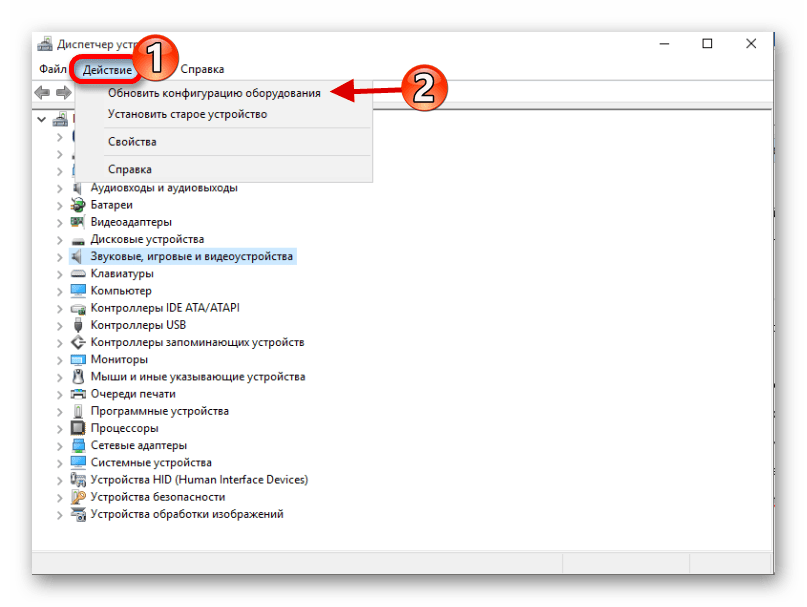Click the Аудиовходы и аудиовыходы speaker icon
807x607 pixels.
click(78, 188)
